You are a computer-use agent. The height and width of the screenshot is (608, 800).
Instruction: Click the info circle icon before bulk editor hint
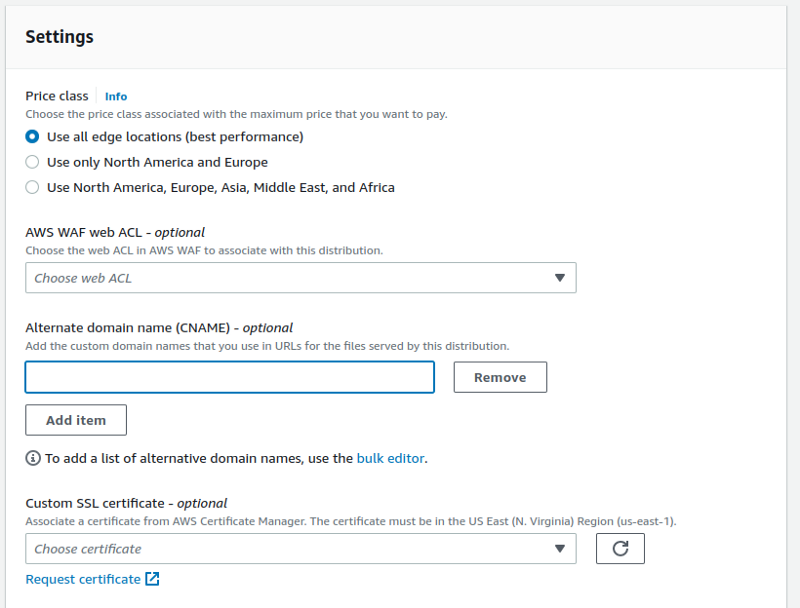click(x=33, y=459)
